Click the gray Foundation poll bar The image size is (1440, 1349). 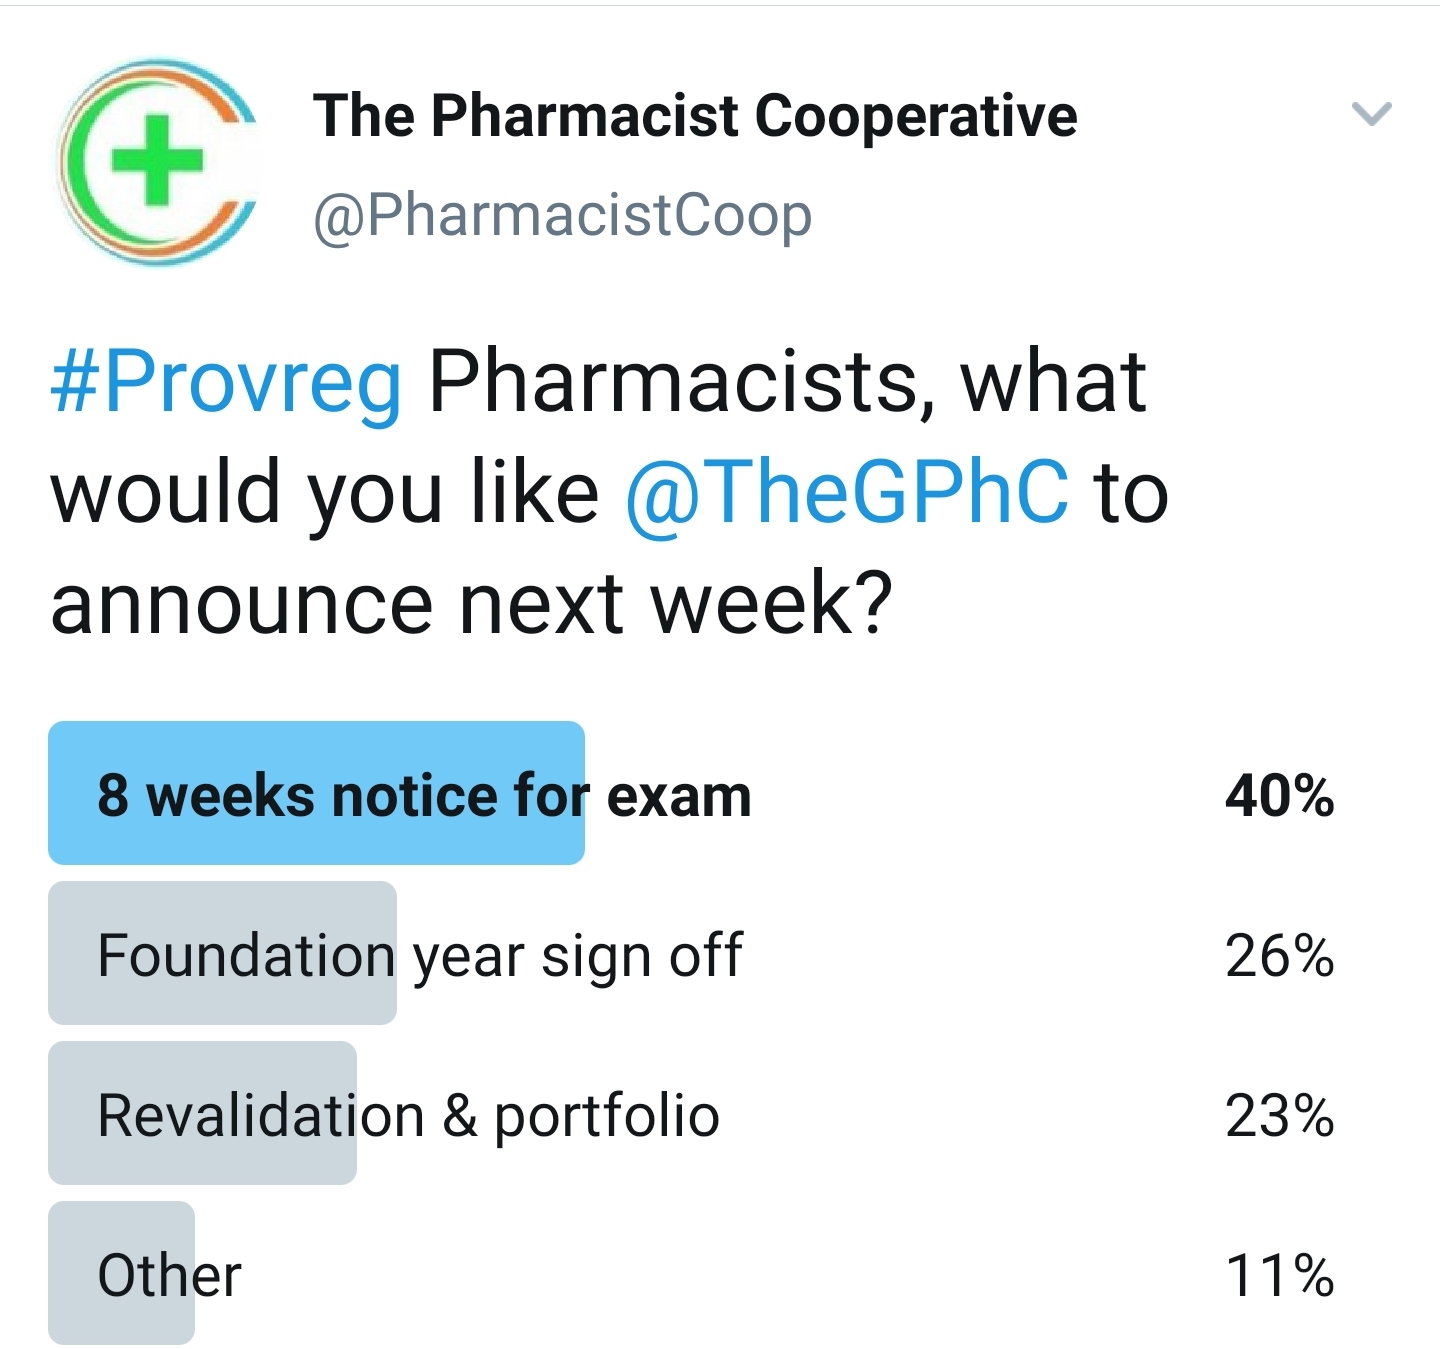tap(222, 953)
